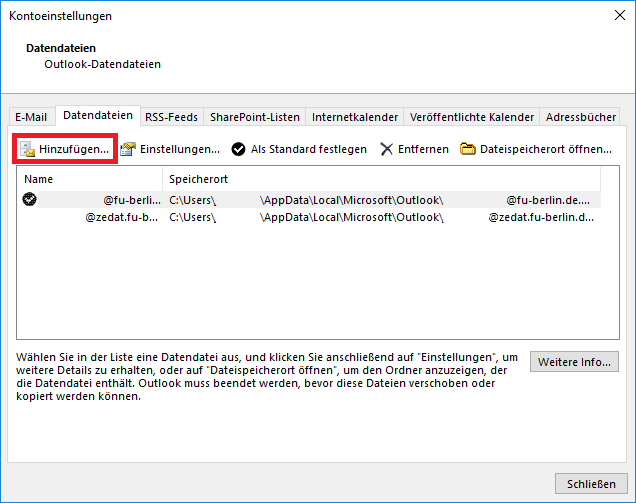This screenshot has width=636, height=503.
Task: Switch to SharePoint-Listen tab
Action: (255, 117)
